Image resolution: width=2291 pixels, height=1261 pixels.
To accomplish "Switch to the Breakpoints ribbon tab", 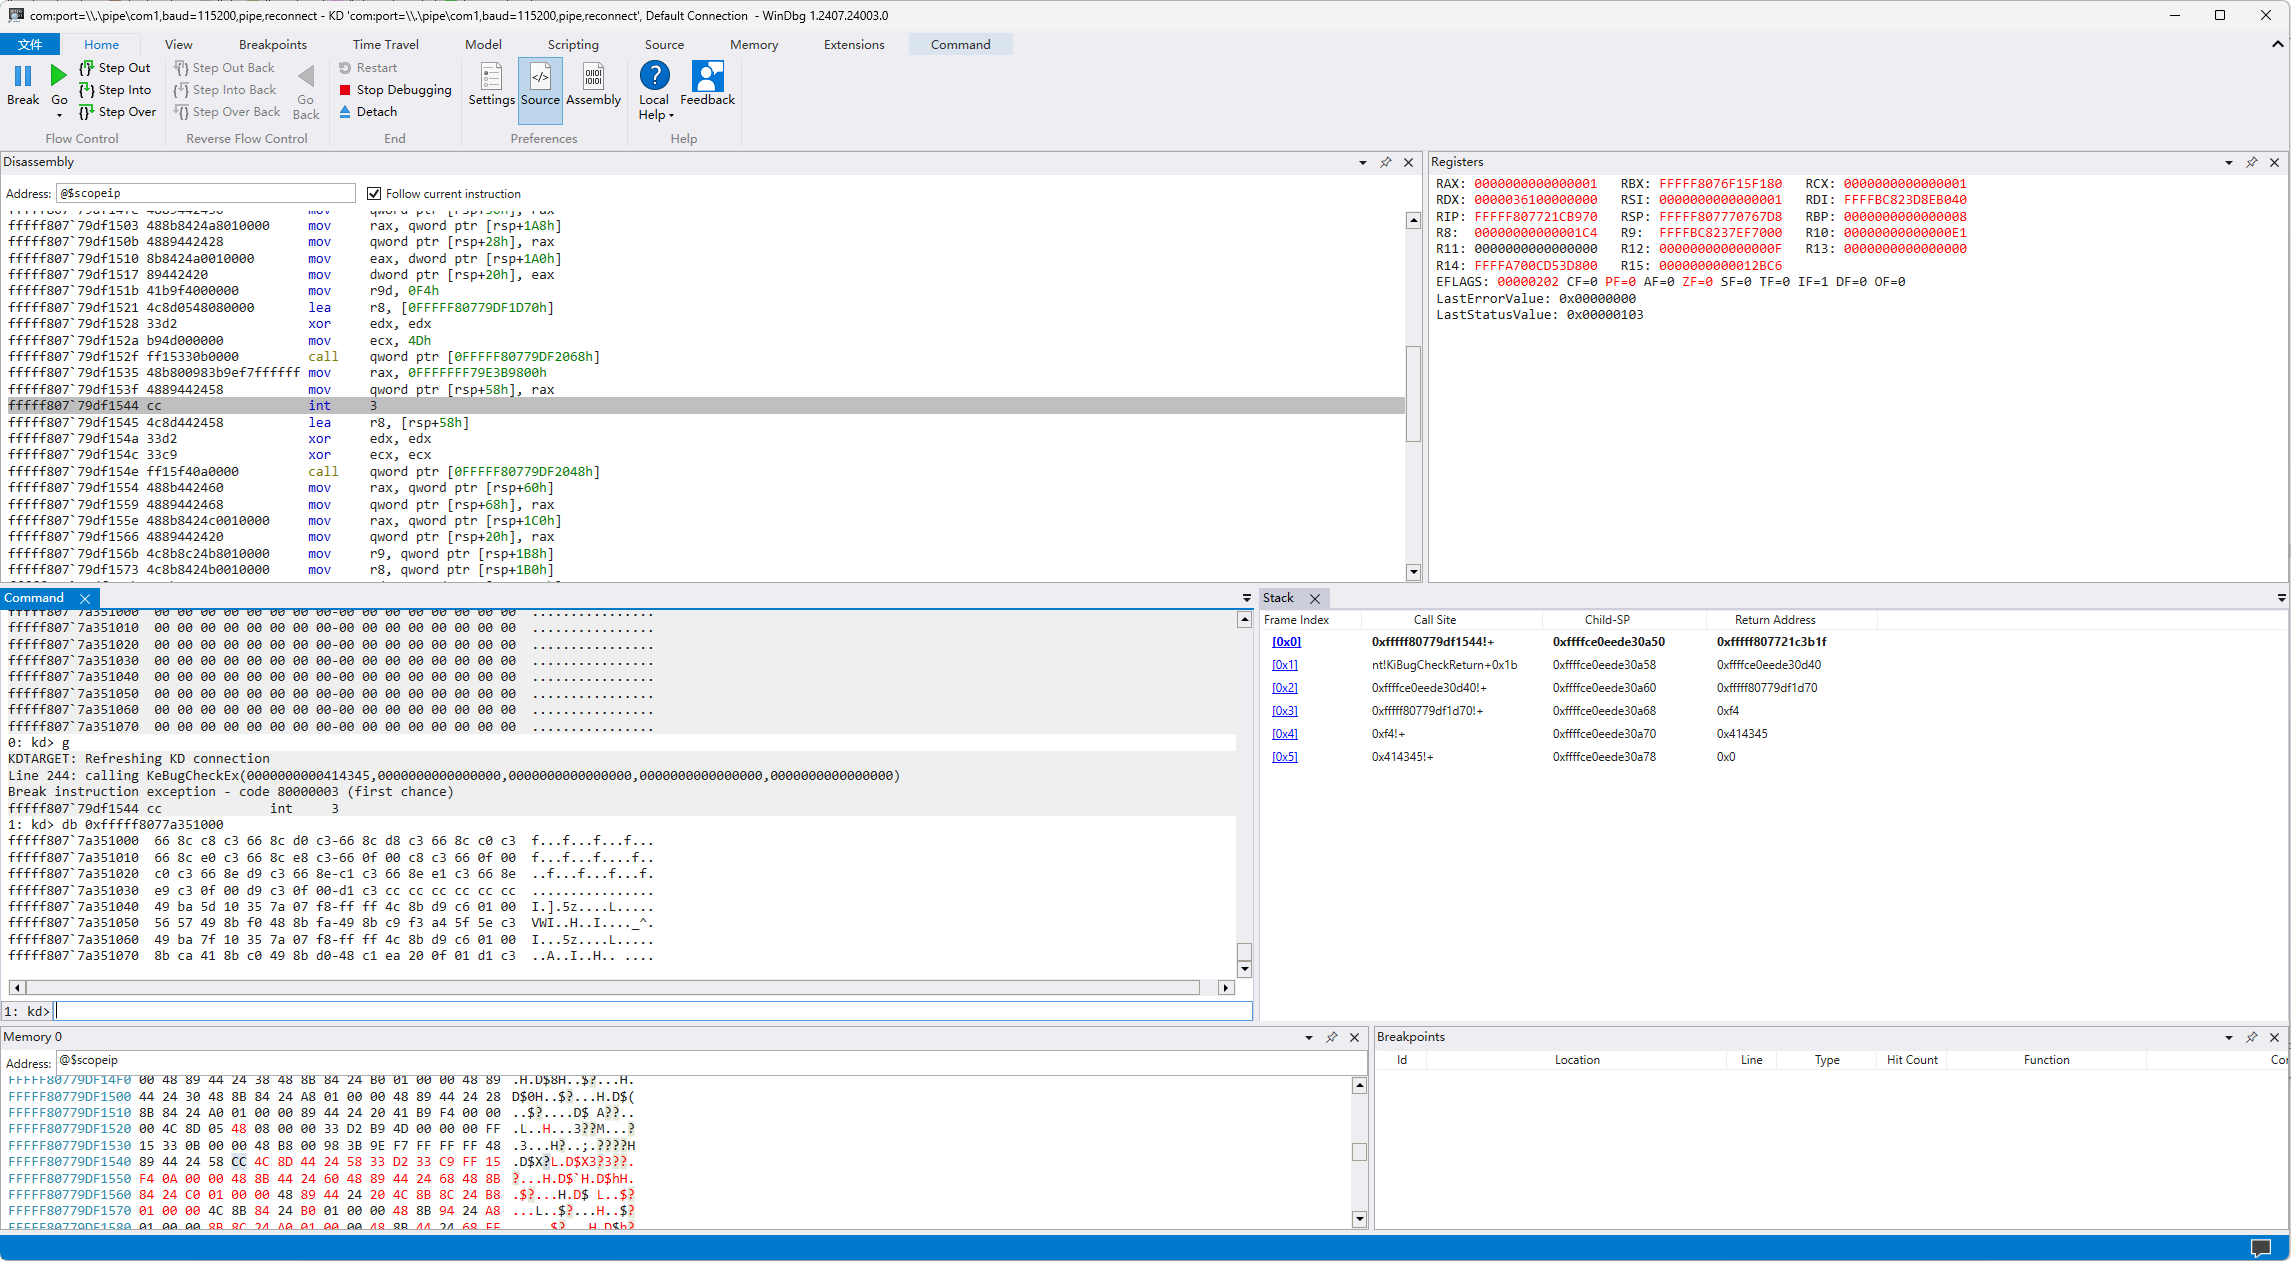I will point(272,44).
